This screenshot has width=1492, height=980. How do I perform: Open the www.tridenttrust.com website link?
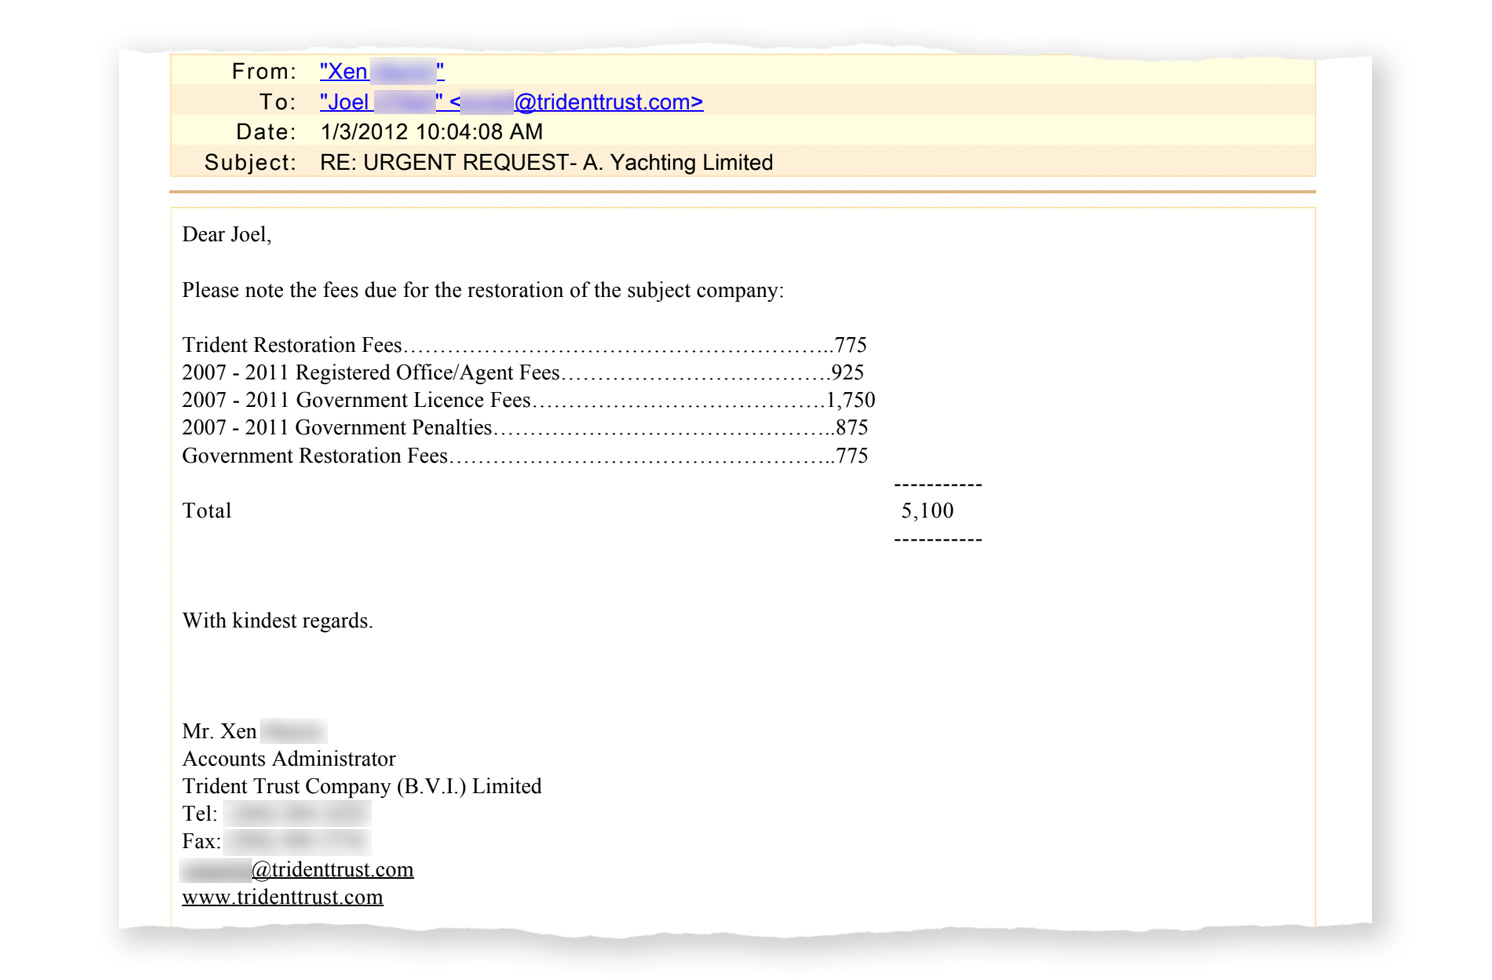pos(282,897)
